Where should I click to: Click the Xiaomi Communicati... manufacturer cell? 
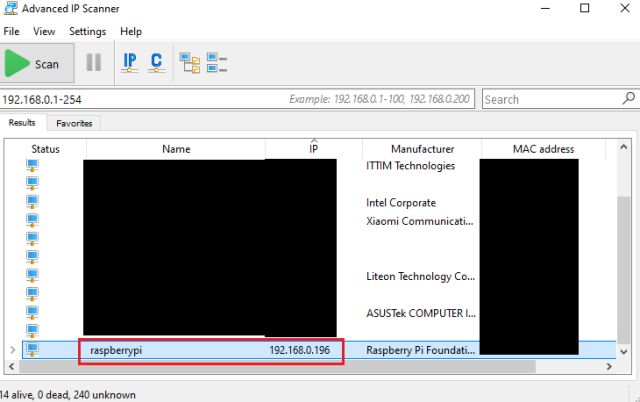tap(420, 221)
